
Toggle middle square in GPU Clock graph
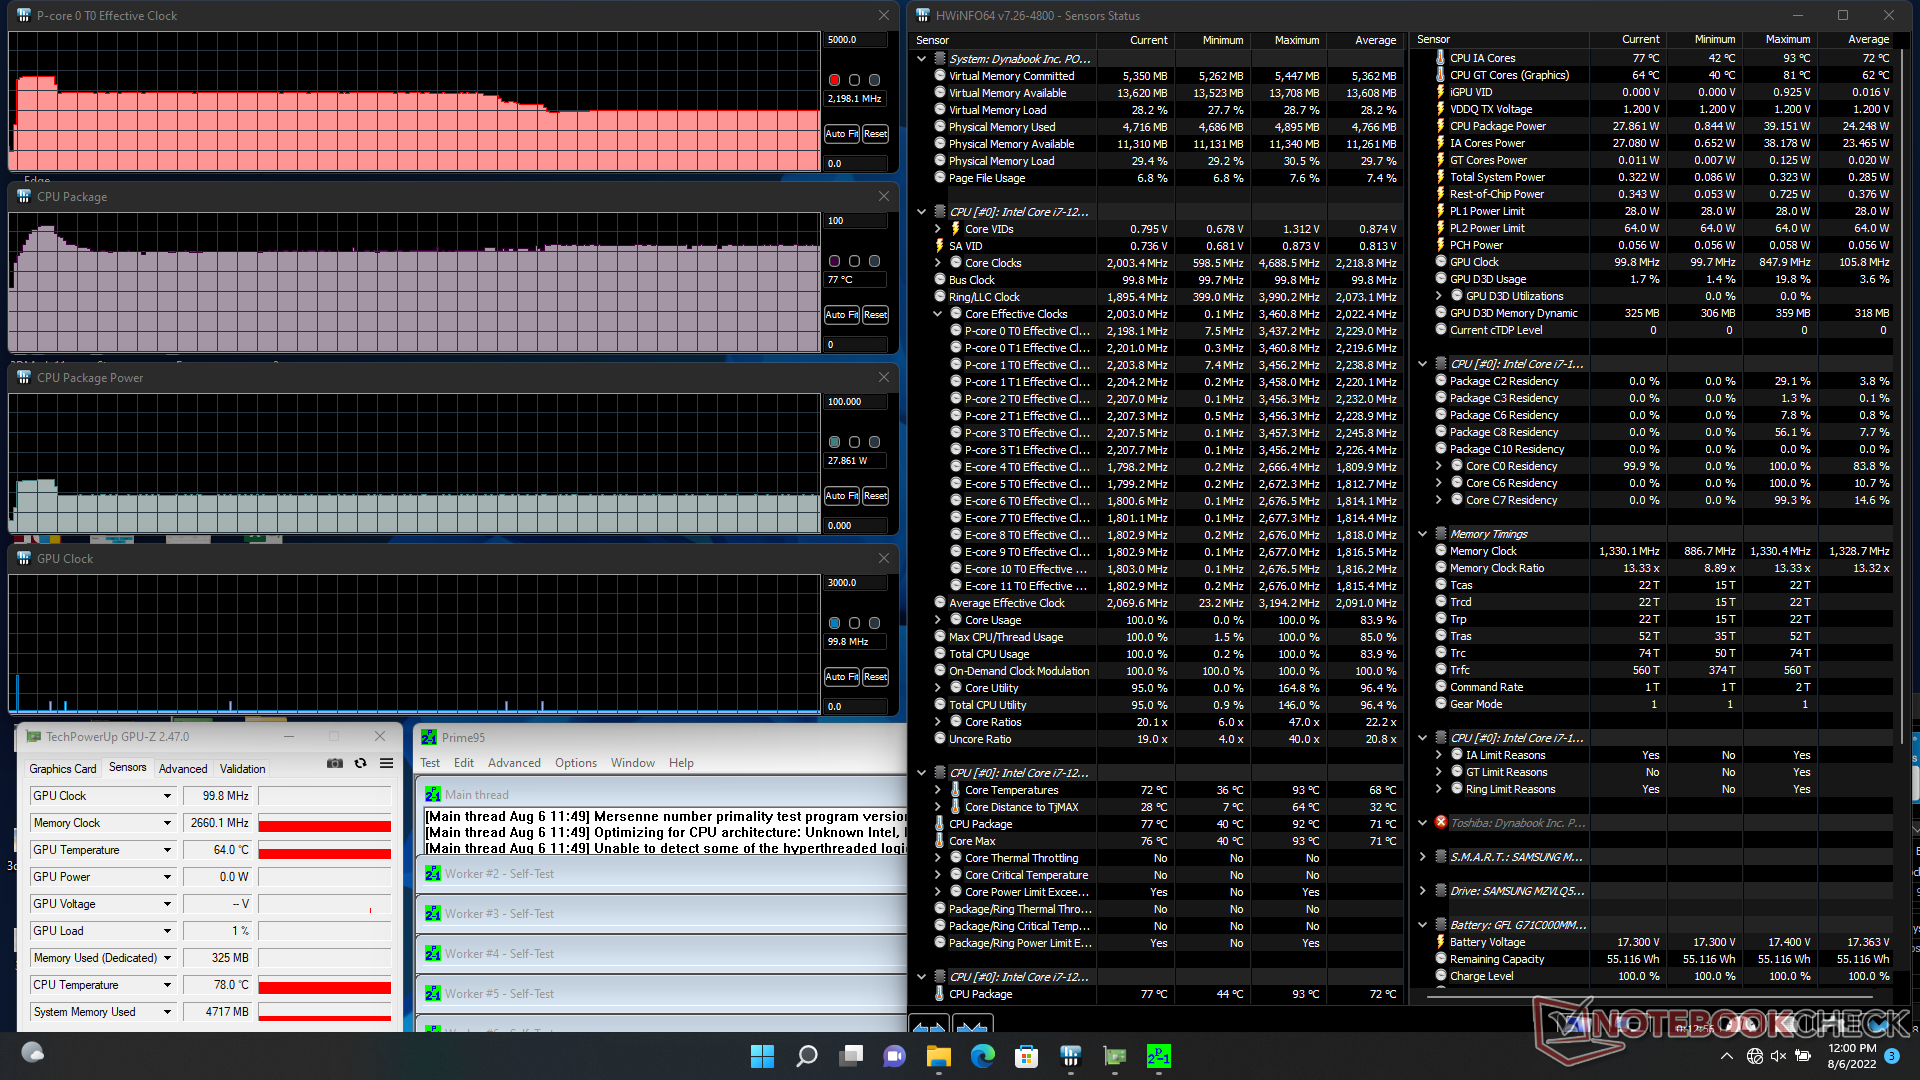(854, 623)
